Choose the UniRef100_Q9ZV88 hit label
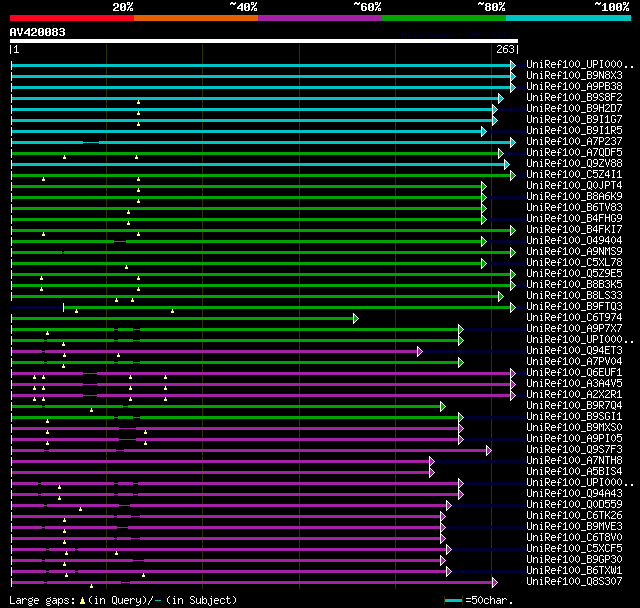Image resolution: width=640 pixels, height=608 pixels. [x=574, y=164]
